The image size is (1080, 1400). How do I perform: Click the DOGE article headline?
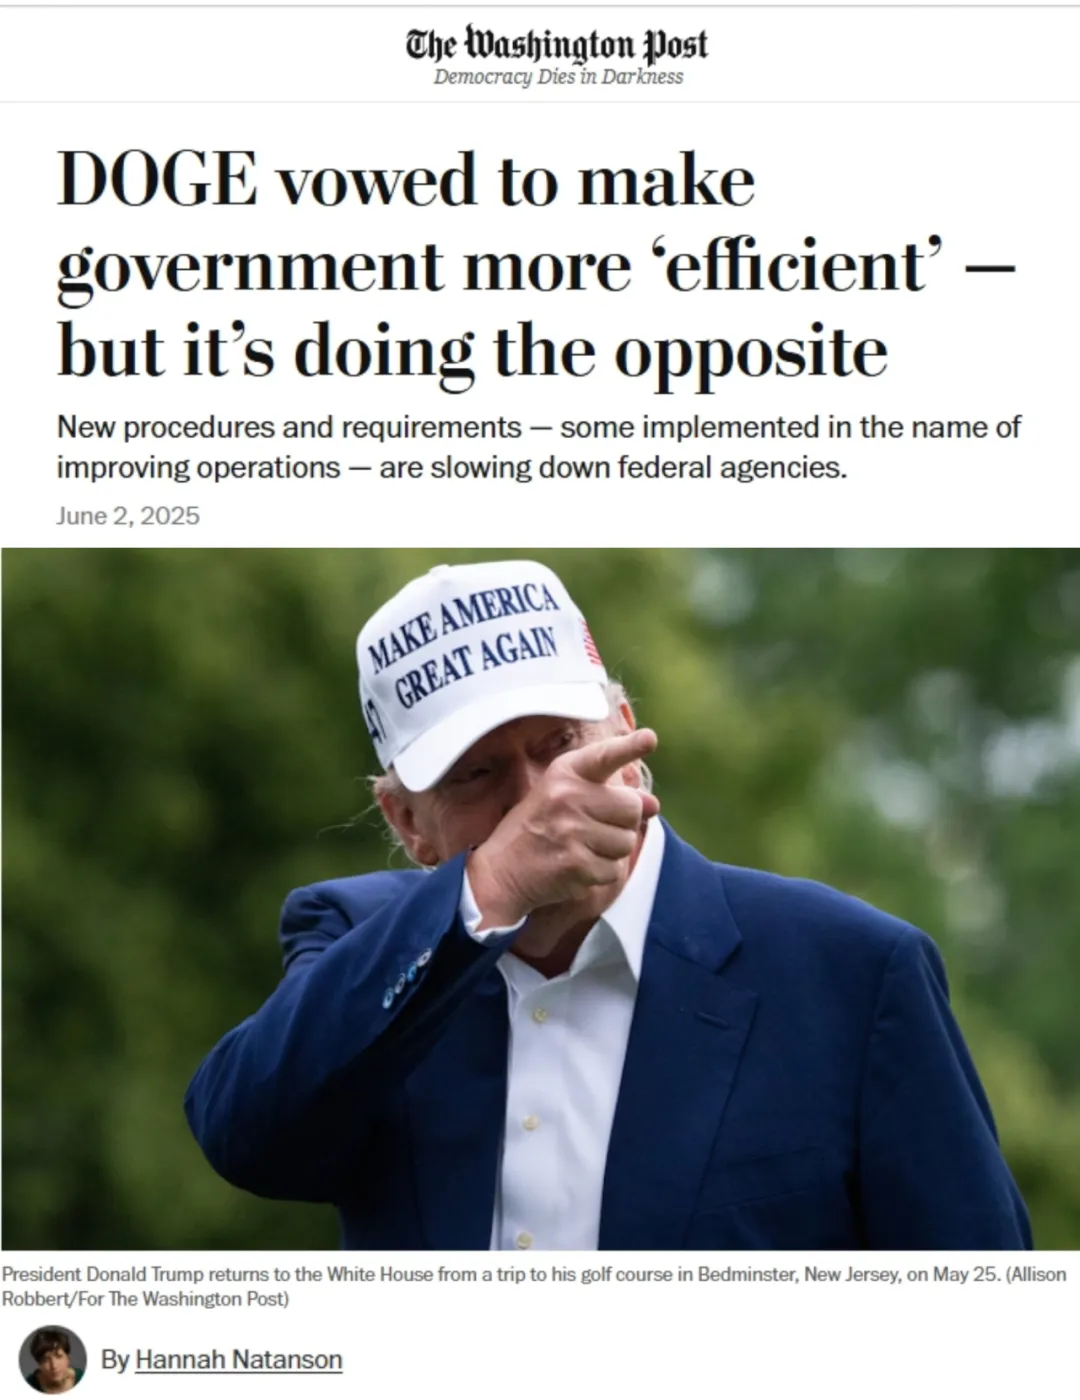click(536, 266)
